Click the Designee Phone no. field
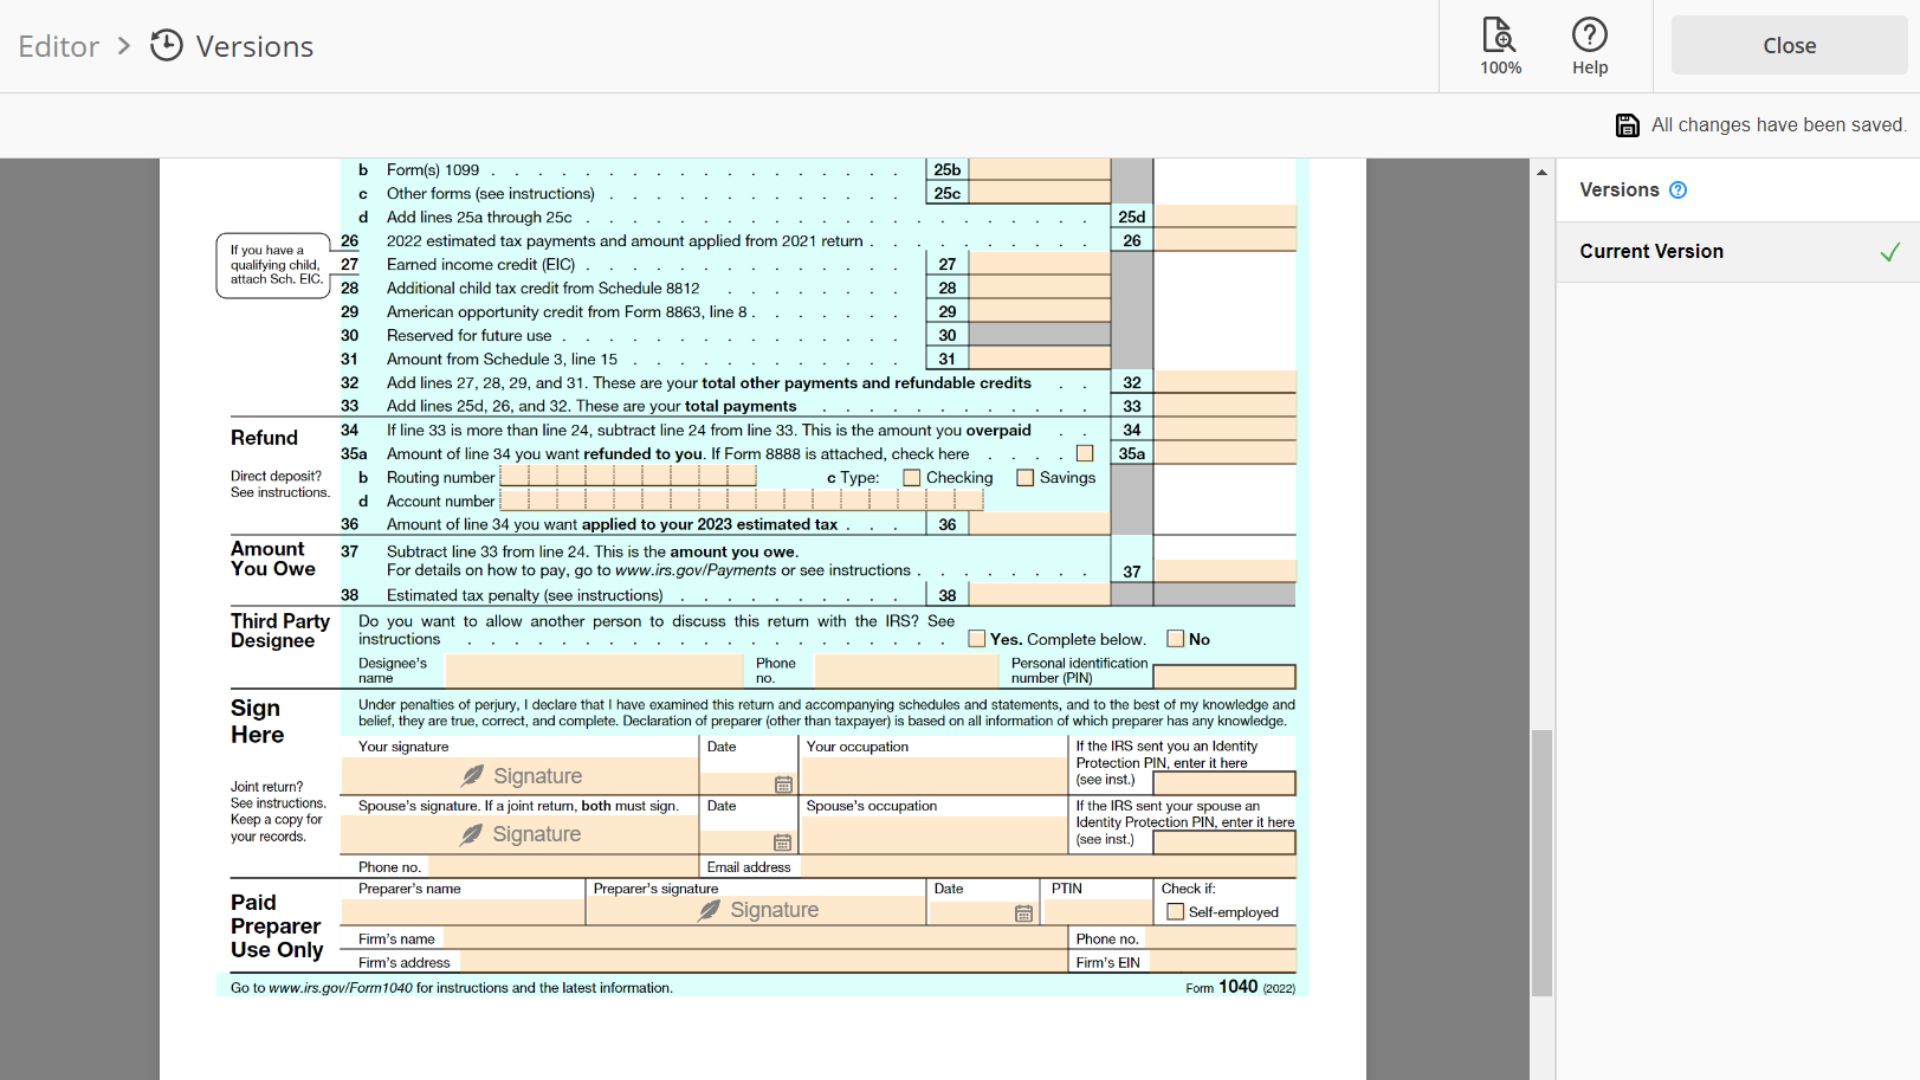This screenshot has width=1920, height=1080. pyautogui.click(x=906, y=670)
